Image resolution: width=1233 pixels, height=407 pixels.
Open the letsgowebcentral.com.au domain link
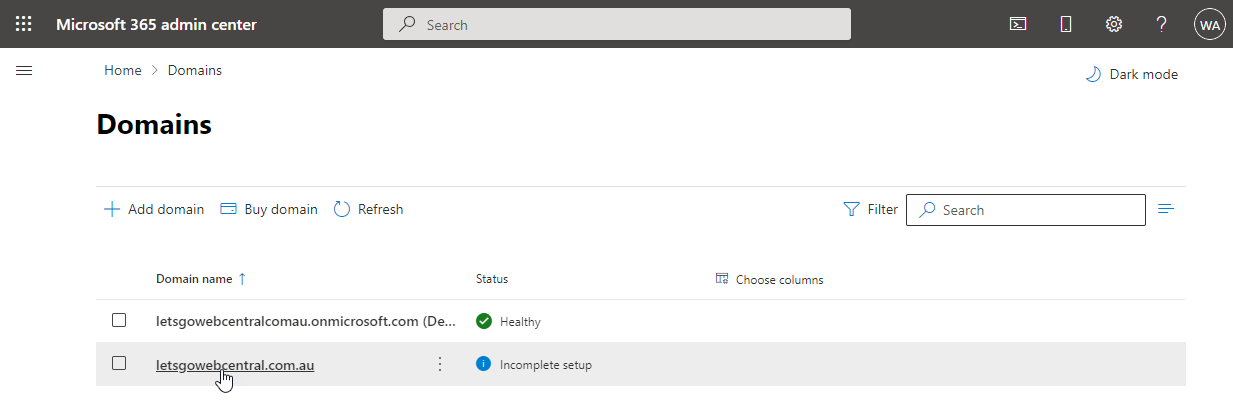235,365
